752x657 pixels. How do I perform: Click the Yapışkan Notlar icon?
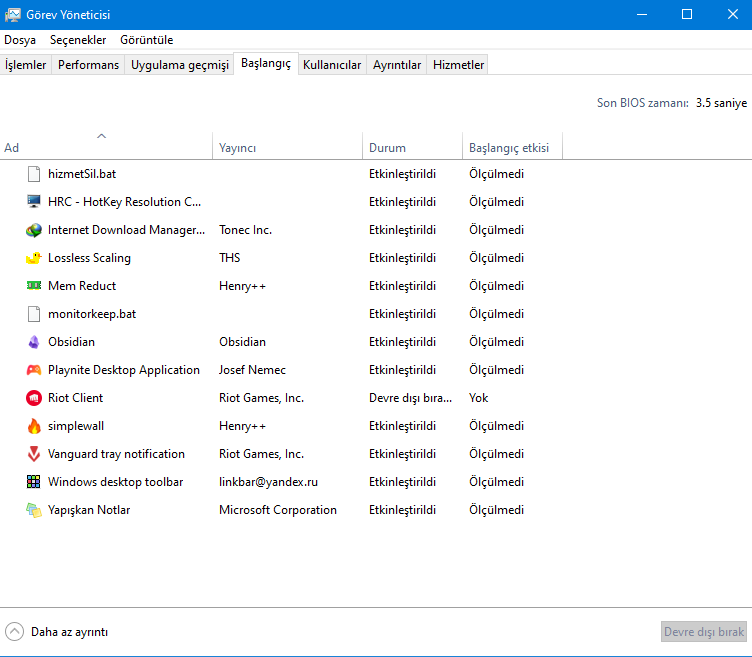(x=34, y=510)
